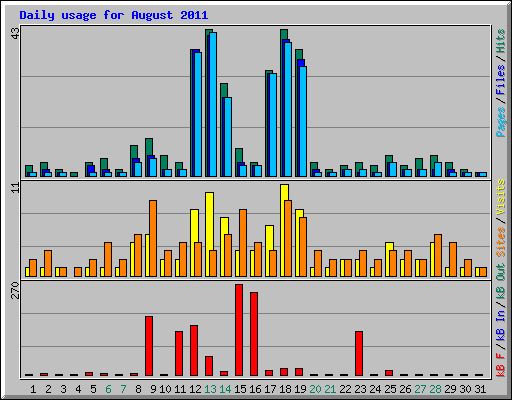
Task: Click the day 12 red kB bar
Action: (194, 351)
